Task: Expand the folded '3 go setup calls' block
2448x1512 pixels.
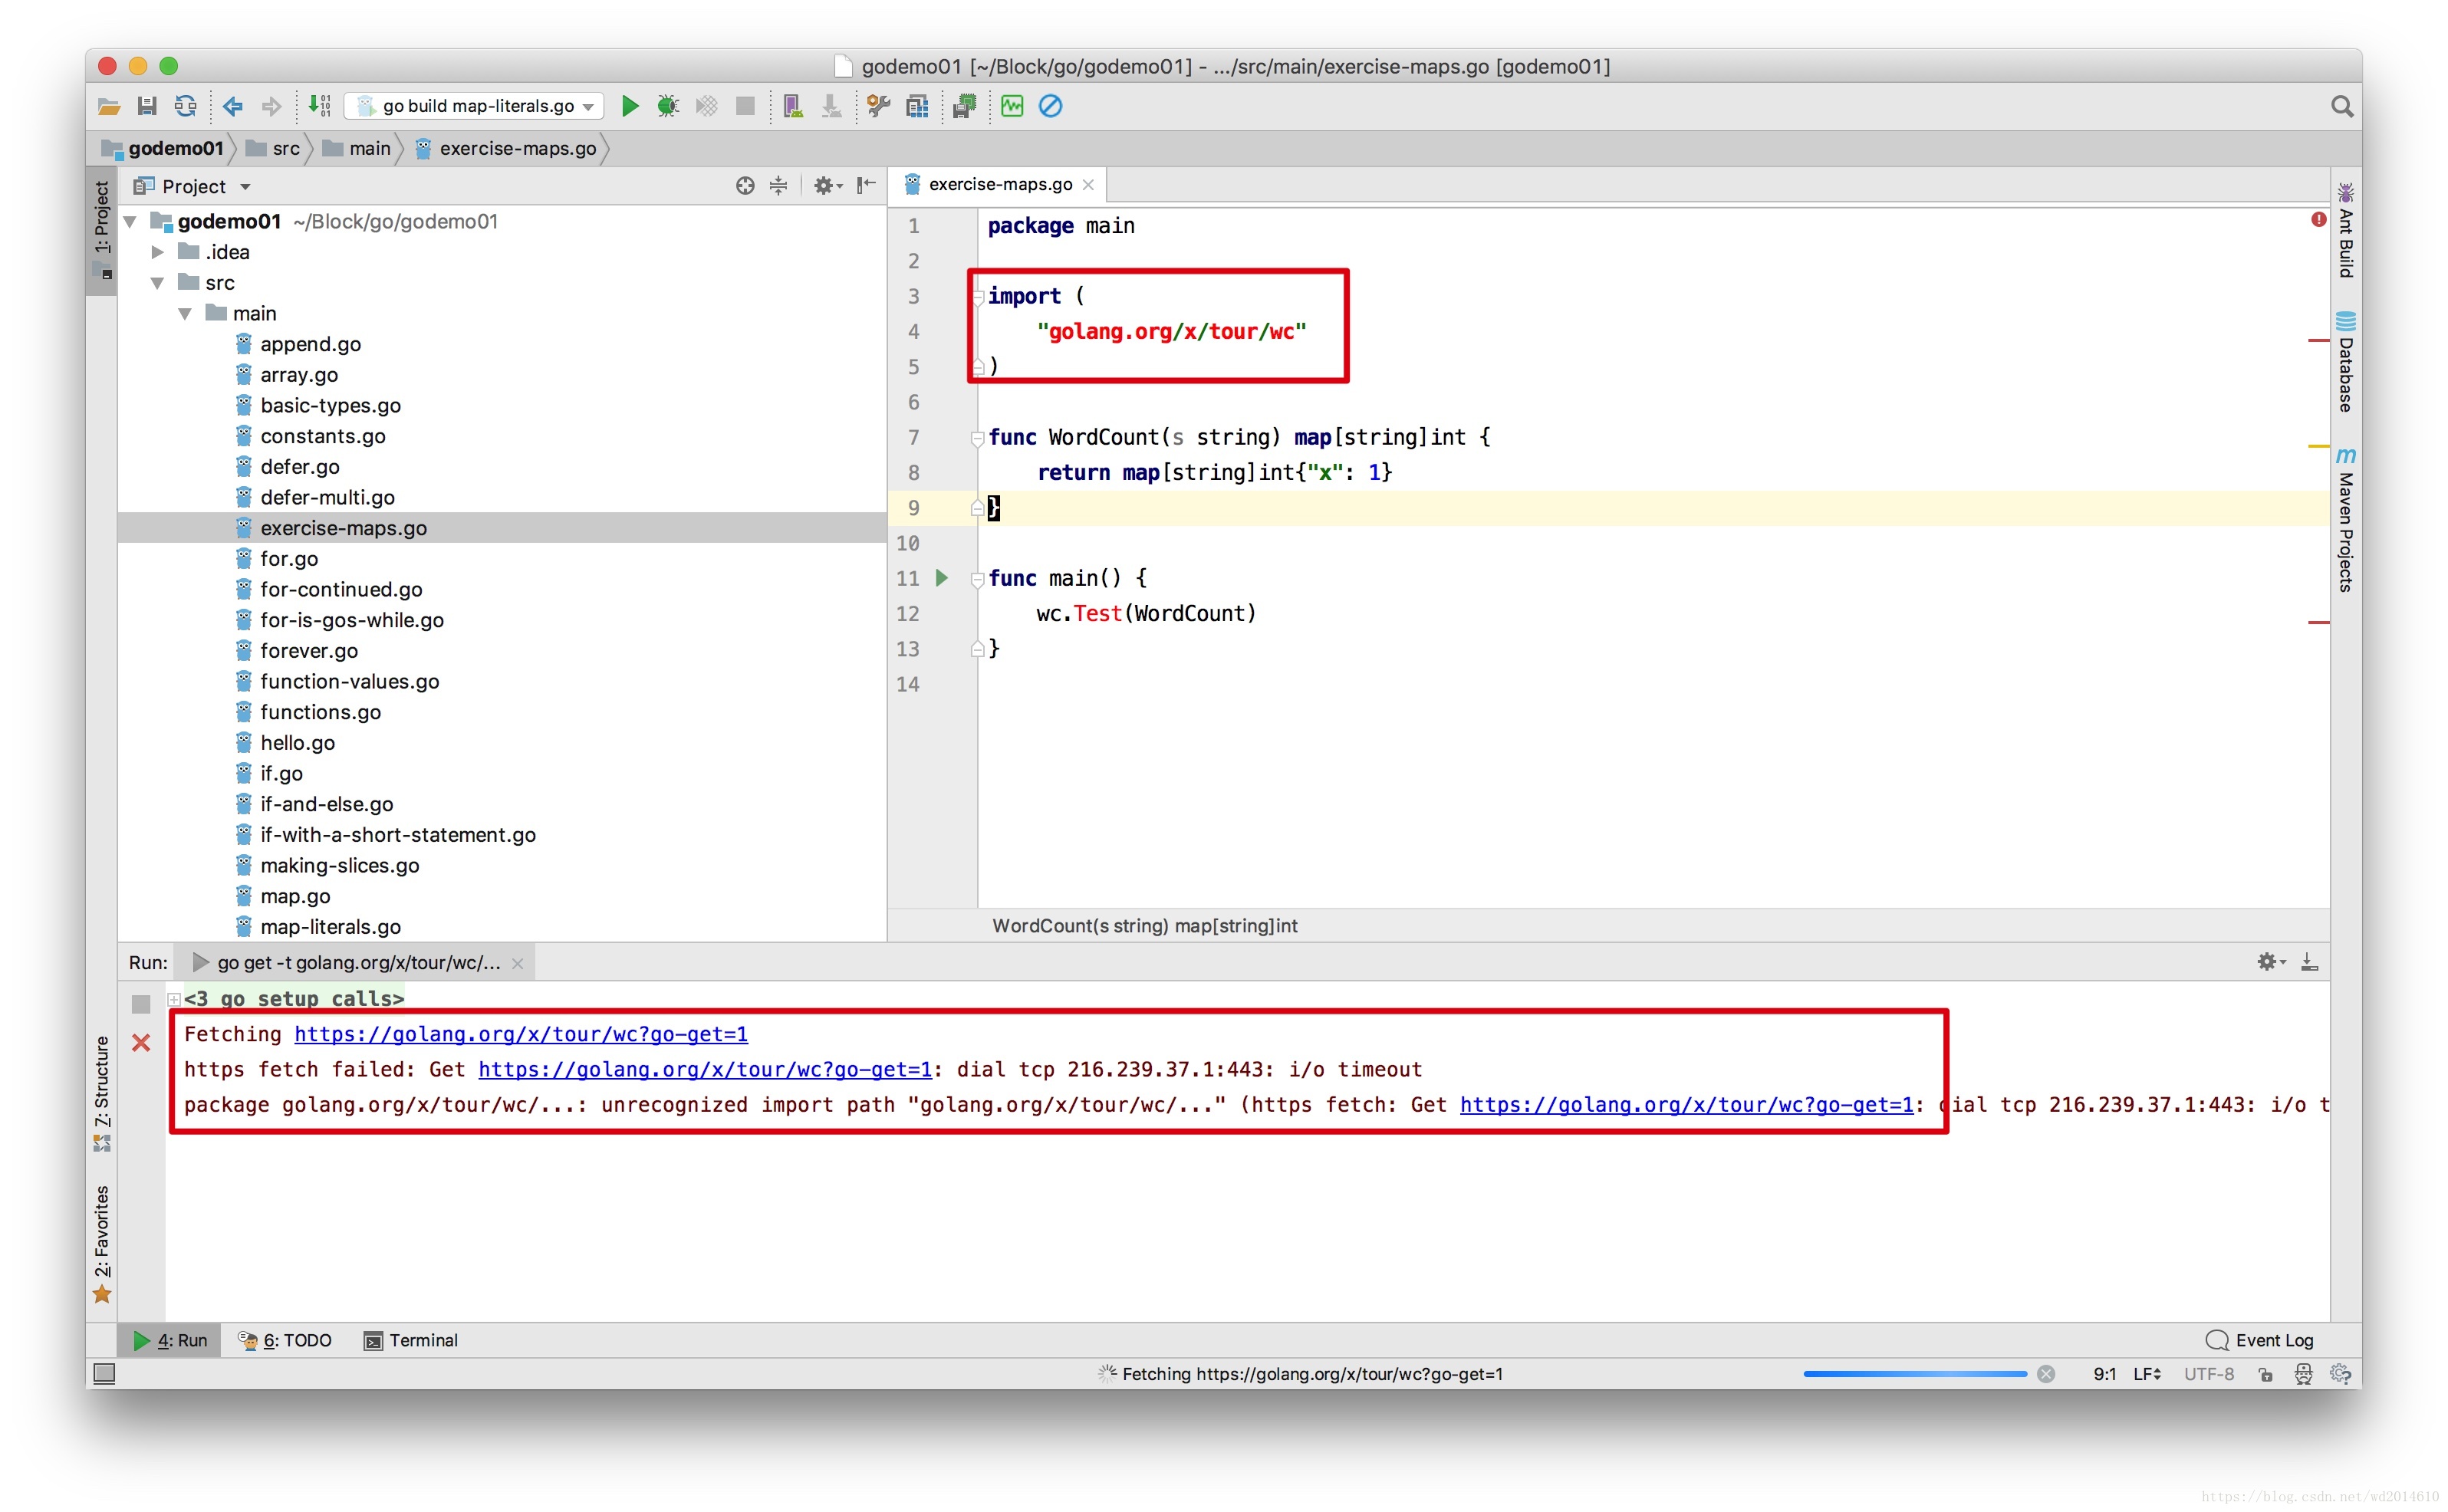Action: point(174,999)
